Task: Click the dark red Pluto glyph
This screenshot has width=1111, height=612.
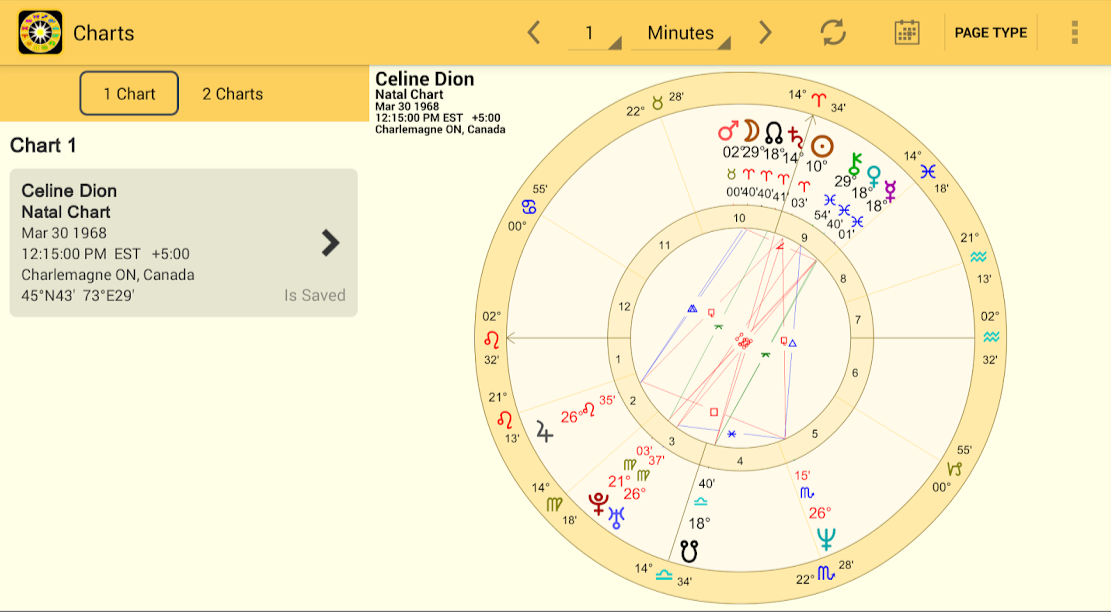Action: pyautogui.click(x=599, y=504)
